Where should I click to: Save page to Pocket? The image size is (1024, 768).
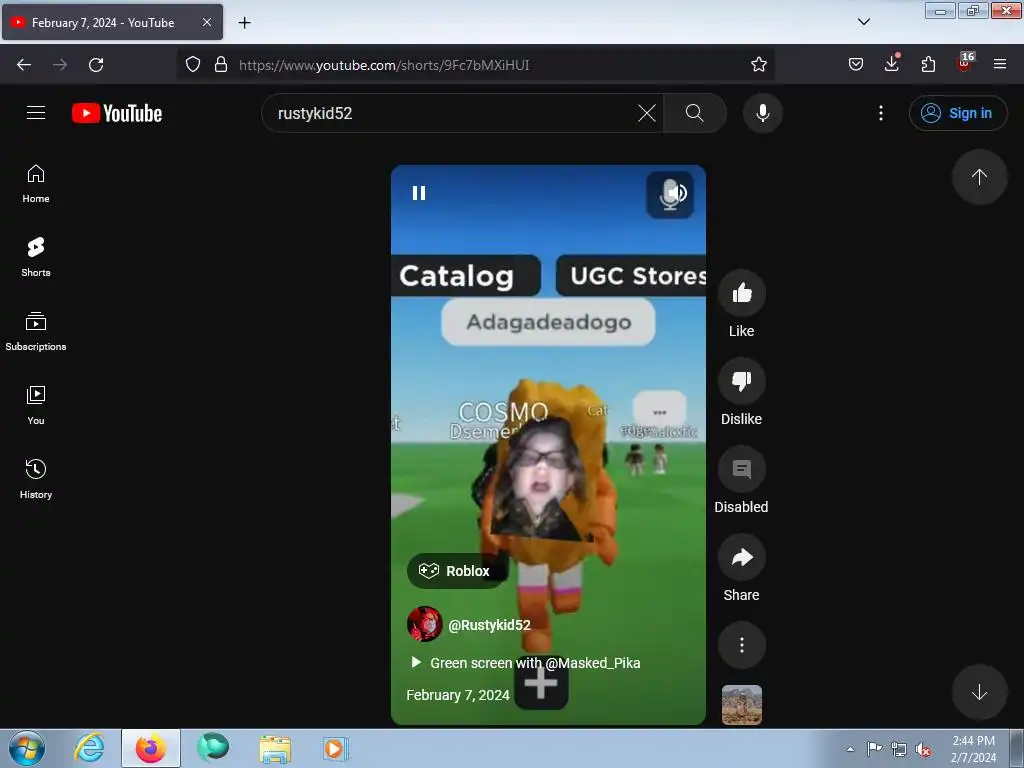(x=856, y=64)
